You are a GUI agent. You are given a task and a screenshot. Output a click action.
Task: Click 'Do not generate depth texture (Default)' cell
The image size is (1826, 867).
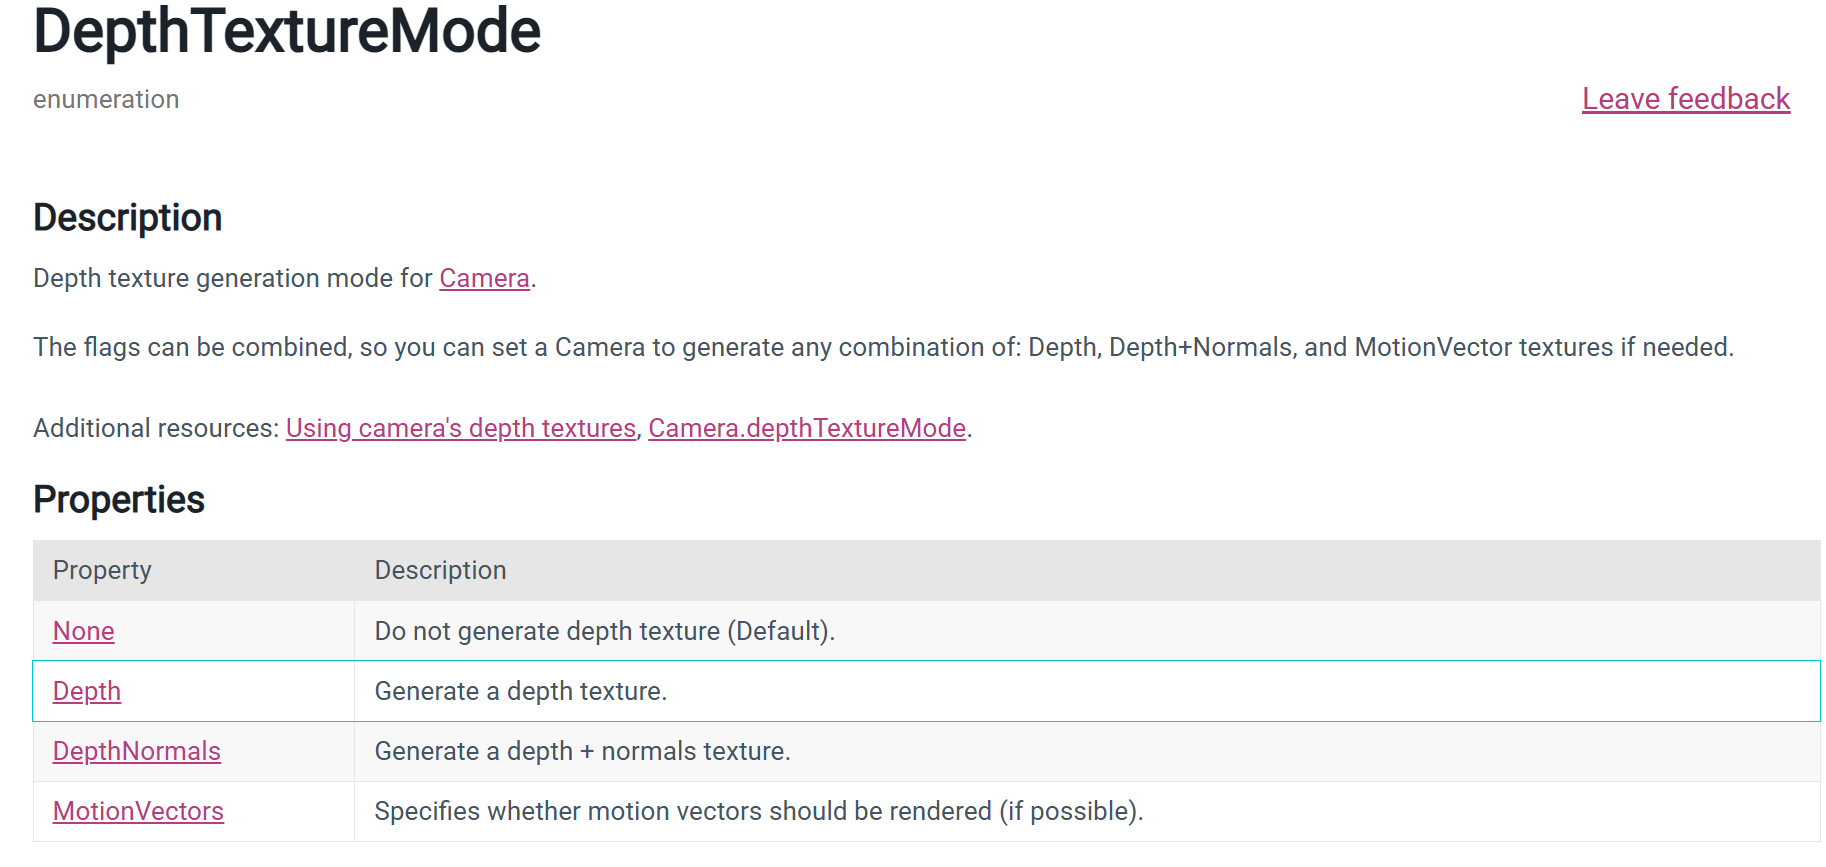pos(1087,631)
